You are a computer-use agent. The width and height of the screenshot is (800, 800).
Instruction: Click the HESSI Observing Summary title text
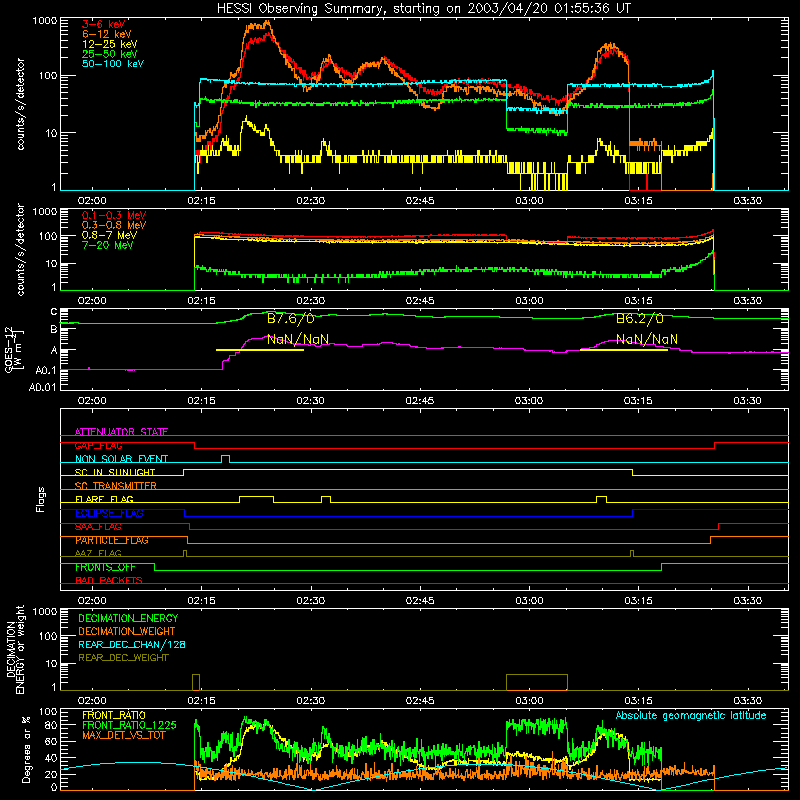pyautogui.click(x=424, y=9)
